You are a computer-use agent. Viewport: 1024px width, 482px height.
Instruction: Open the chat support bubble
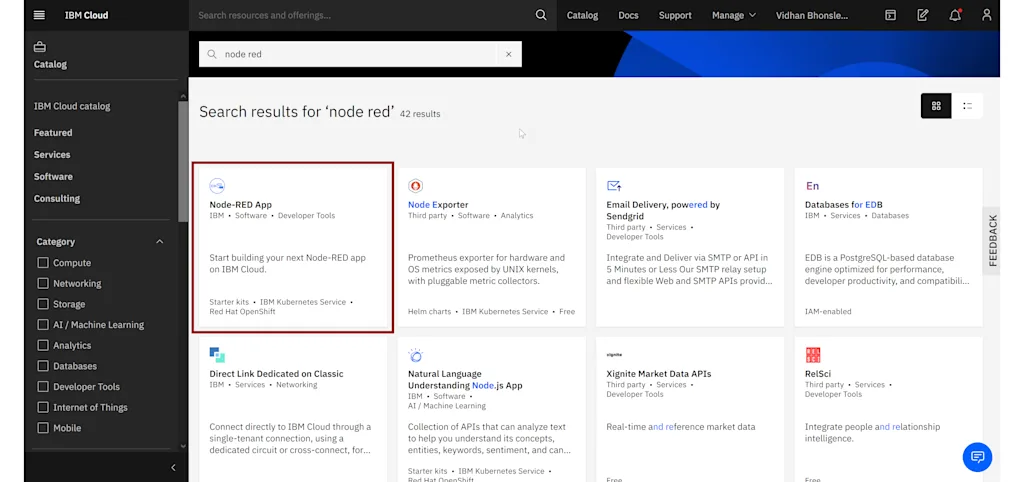tap(977, 457)
